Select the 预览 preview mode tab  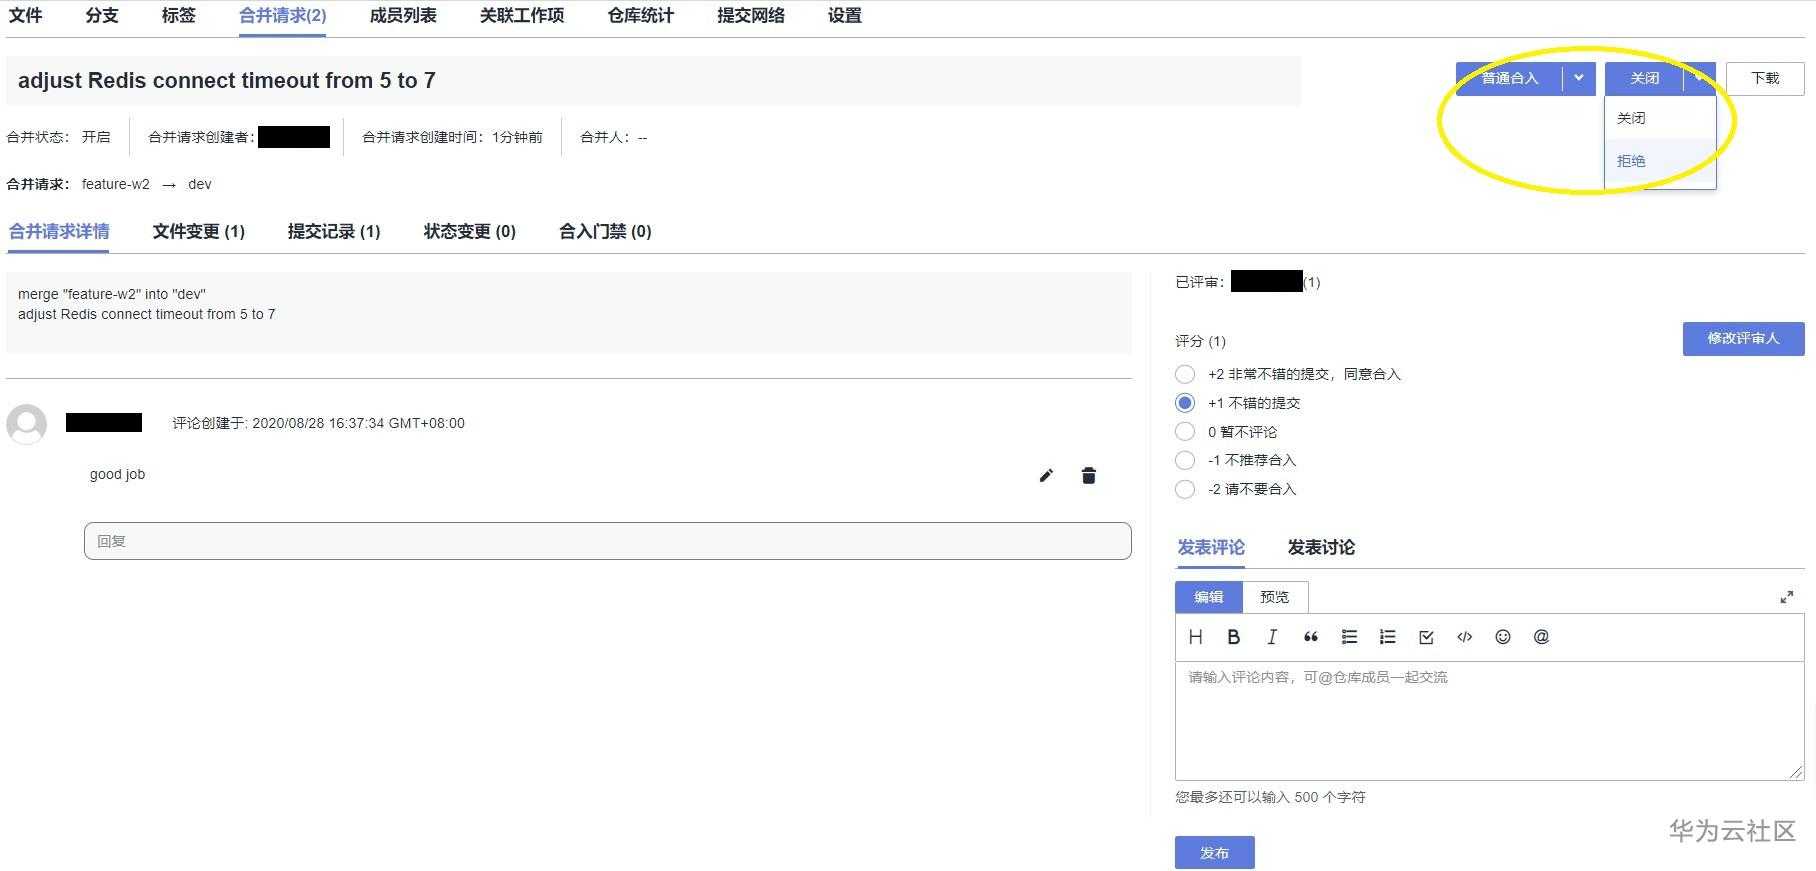(x=1275, y=597)
